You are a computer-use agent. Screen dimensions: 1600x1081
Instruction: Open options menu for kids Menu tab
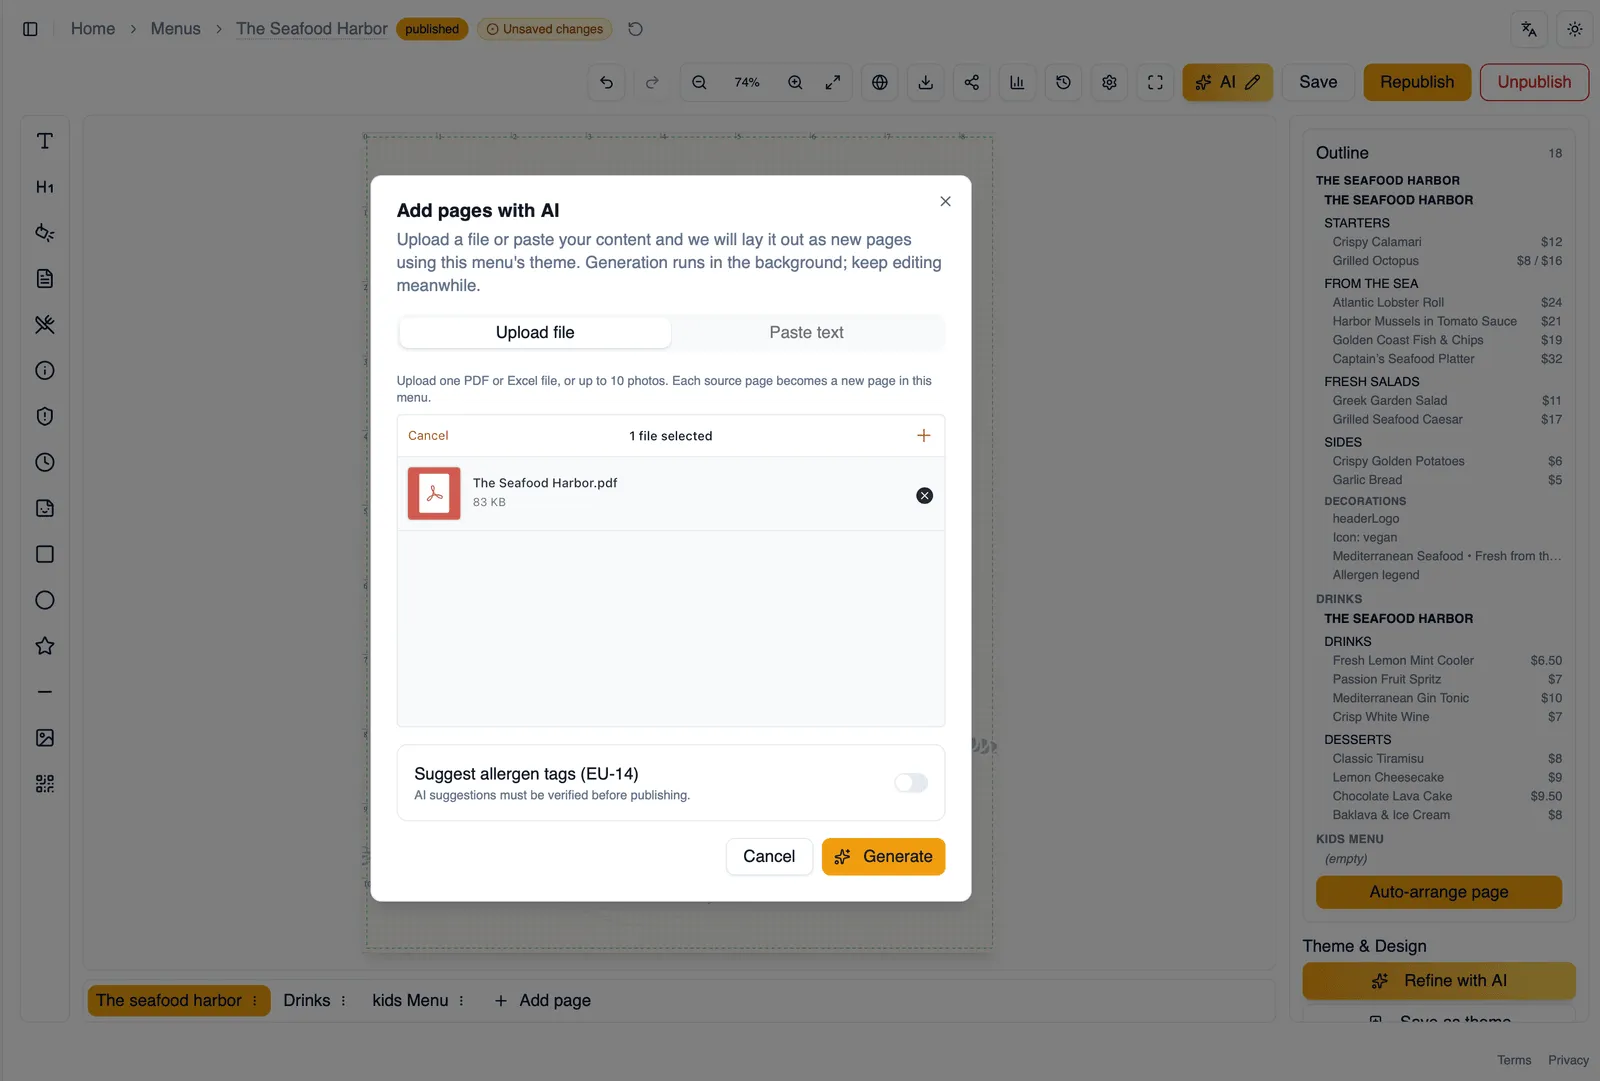pyautogui.click(x=461, y=1000)
